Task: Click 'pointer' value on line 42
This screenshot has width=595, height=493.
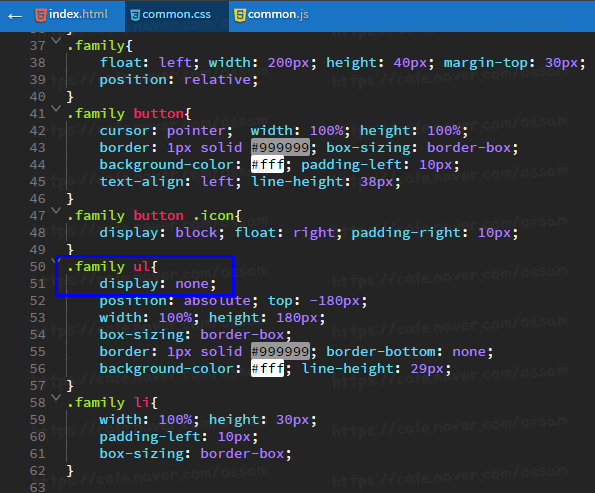Action: pos(196,131)
